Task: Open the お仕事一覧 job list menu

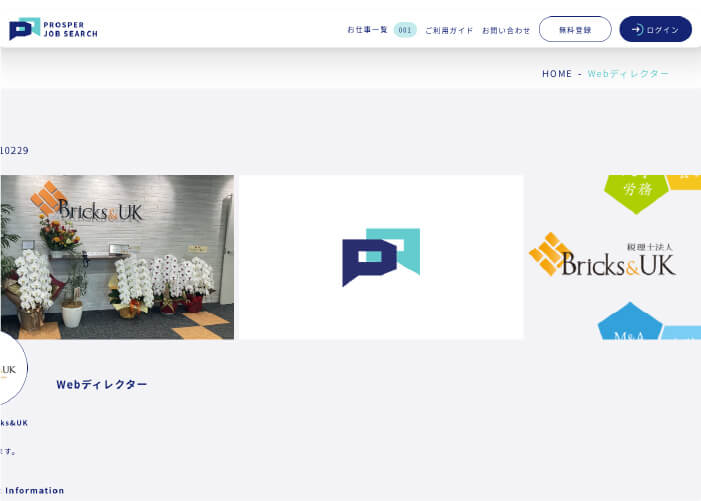Action: (367, 30)
